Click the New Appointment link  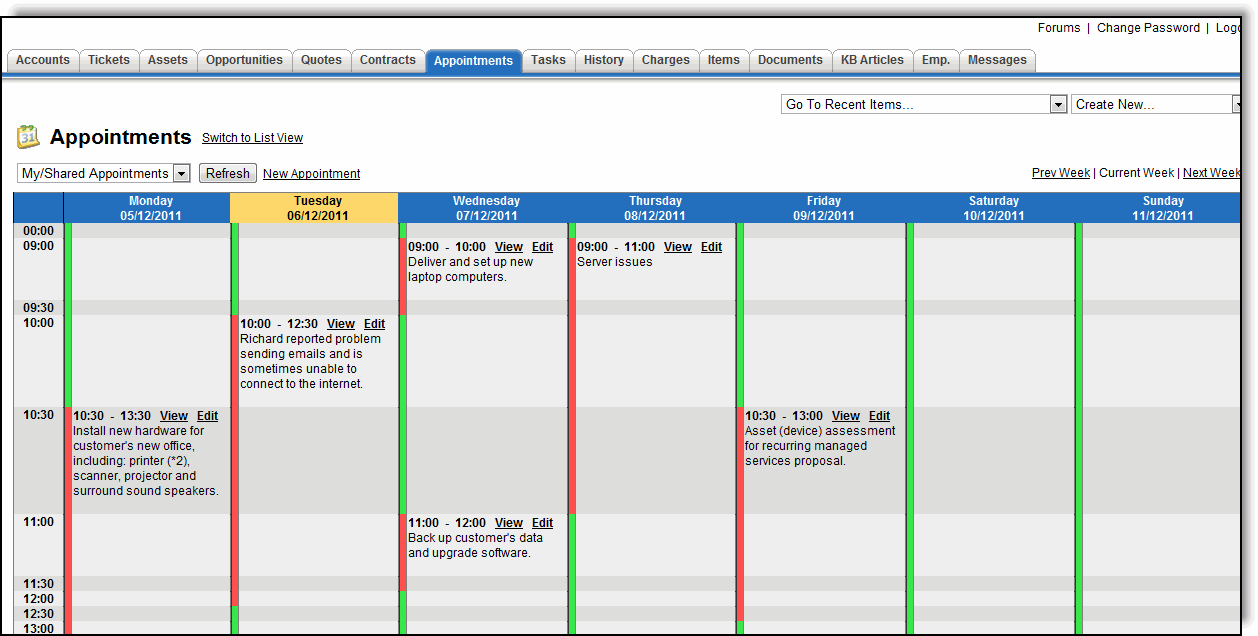click(x=311, y=174)
